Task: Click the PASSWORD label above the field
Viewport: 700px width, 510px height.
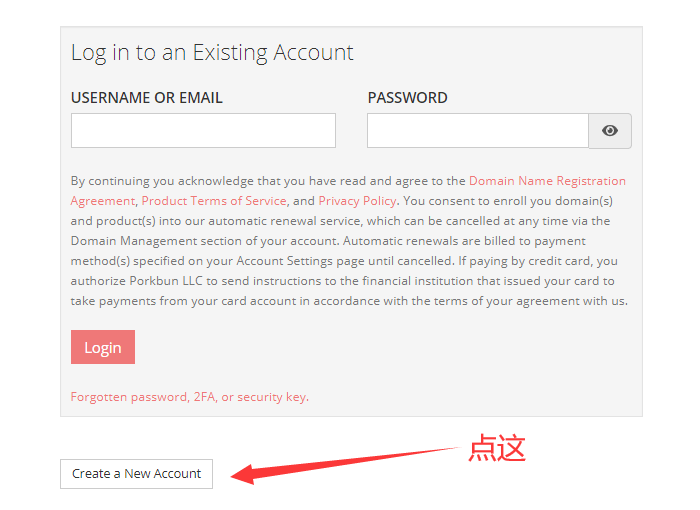Action: pos(407,98)
